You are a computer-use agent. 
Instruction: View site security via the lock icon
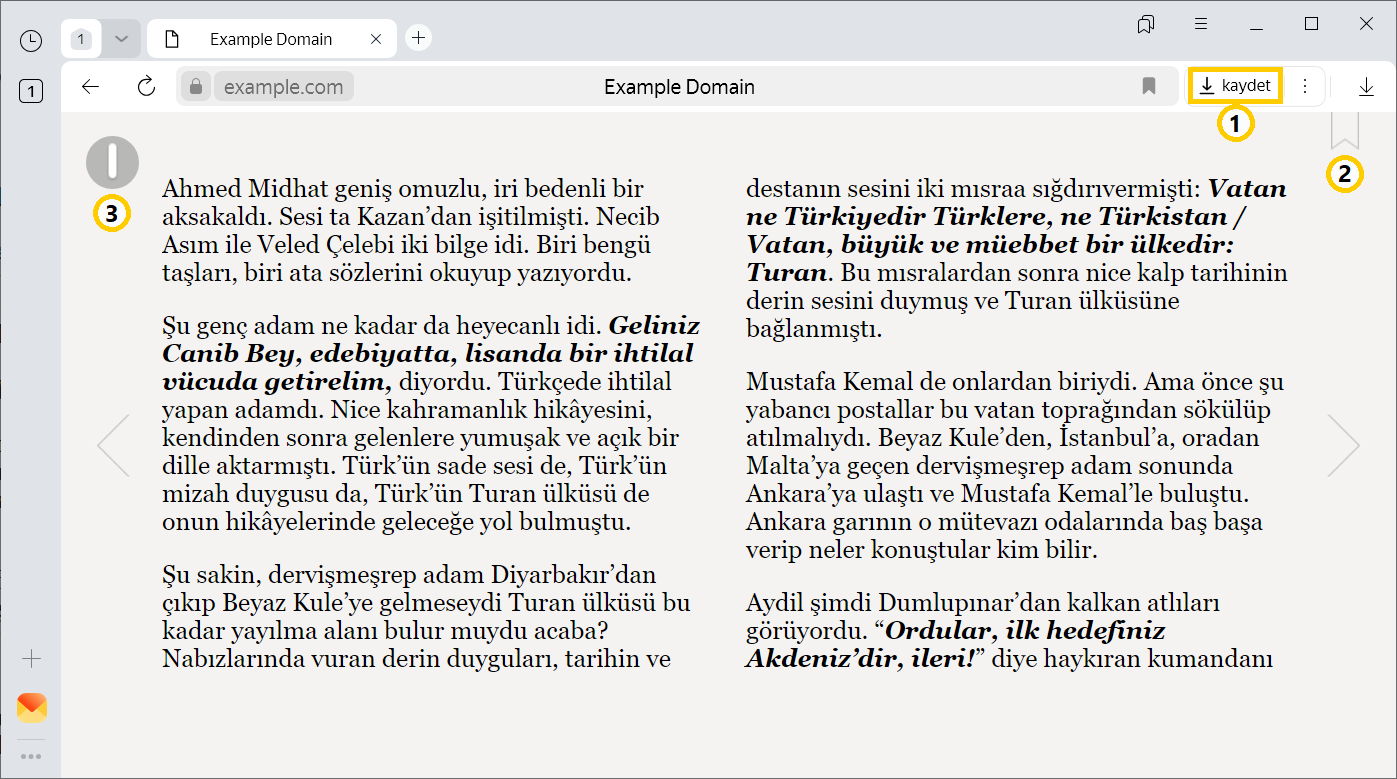tap(194, 86)
